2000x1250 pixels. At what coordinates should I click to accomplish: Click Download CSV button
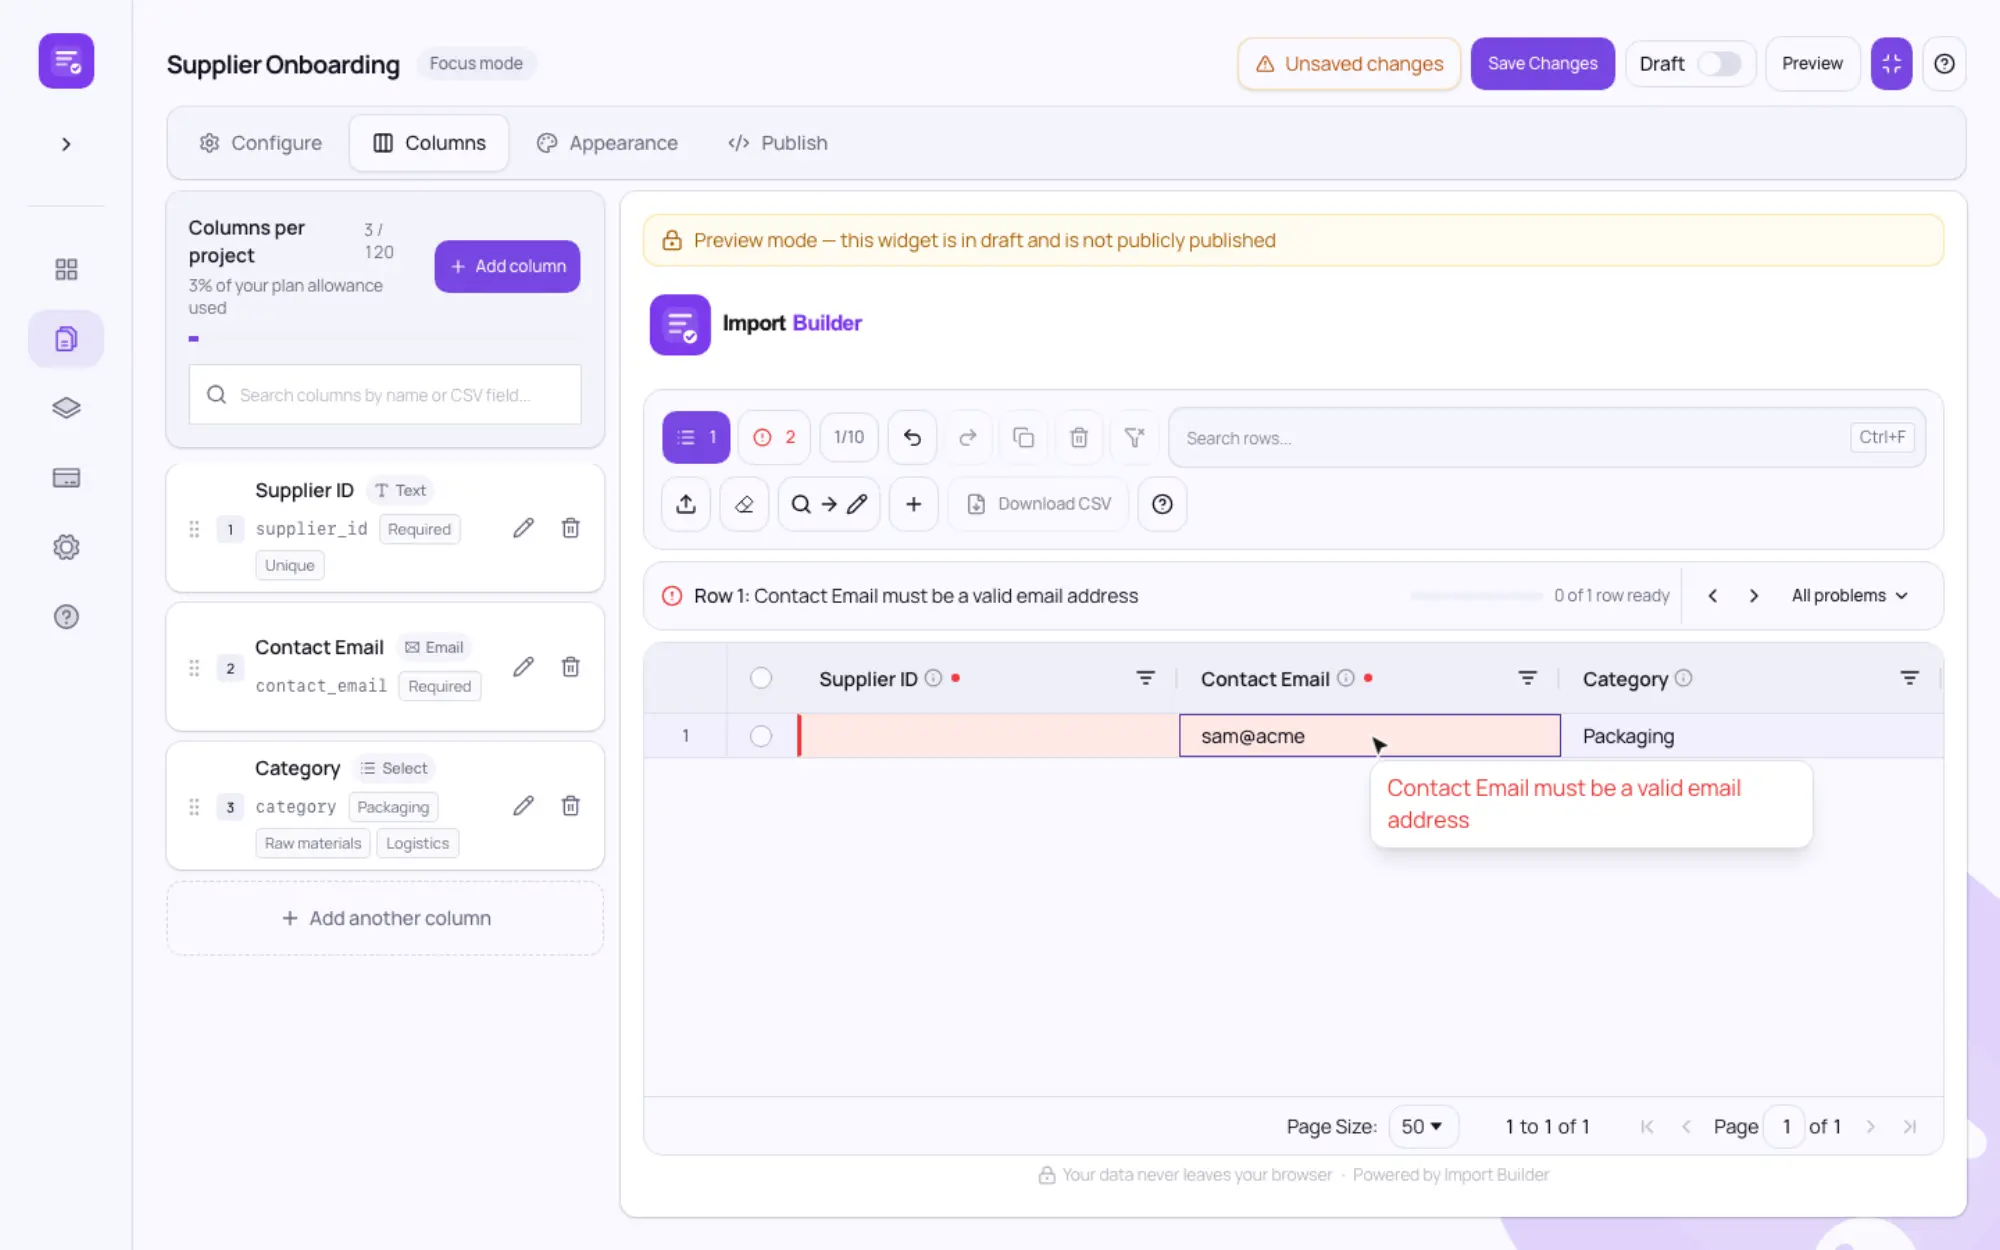[1038, 504]
